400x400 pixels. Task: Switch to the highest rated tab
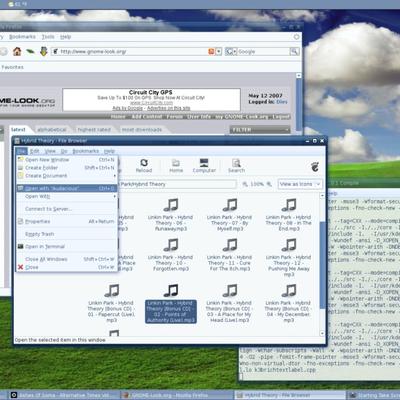click(94, 129)
